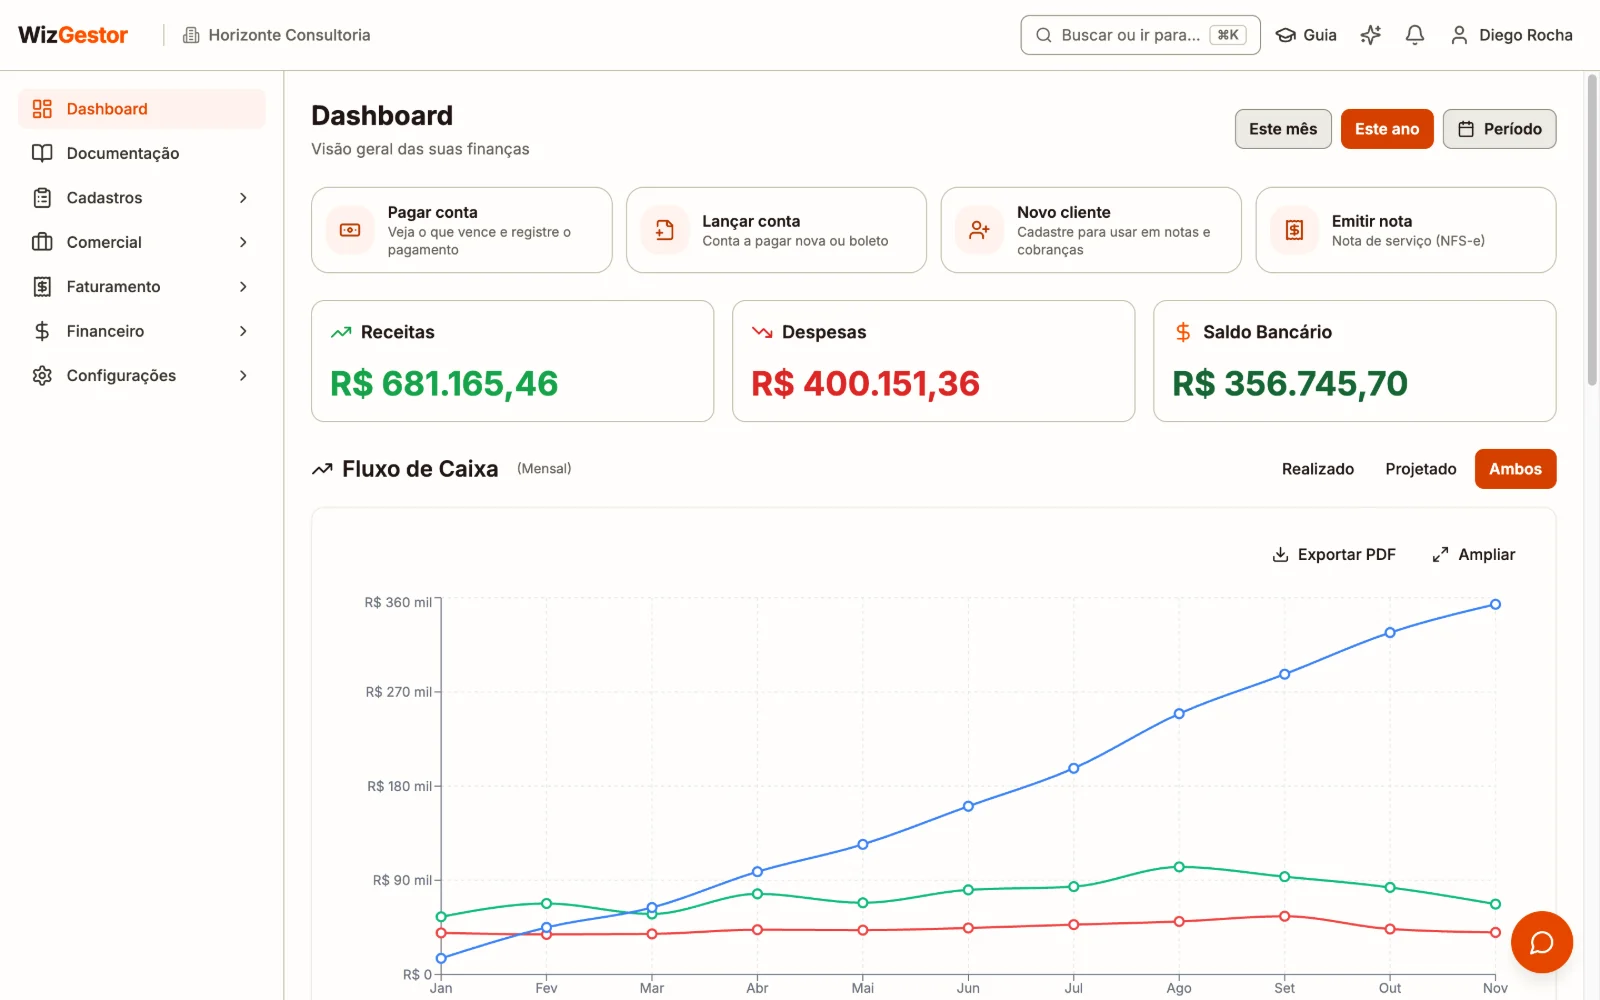Click the Novo cliente card icon
This screenshot has width=1600, height=1000.
(980, 230)
